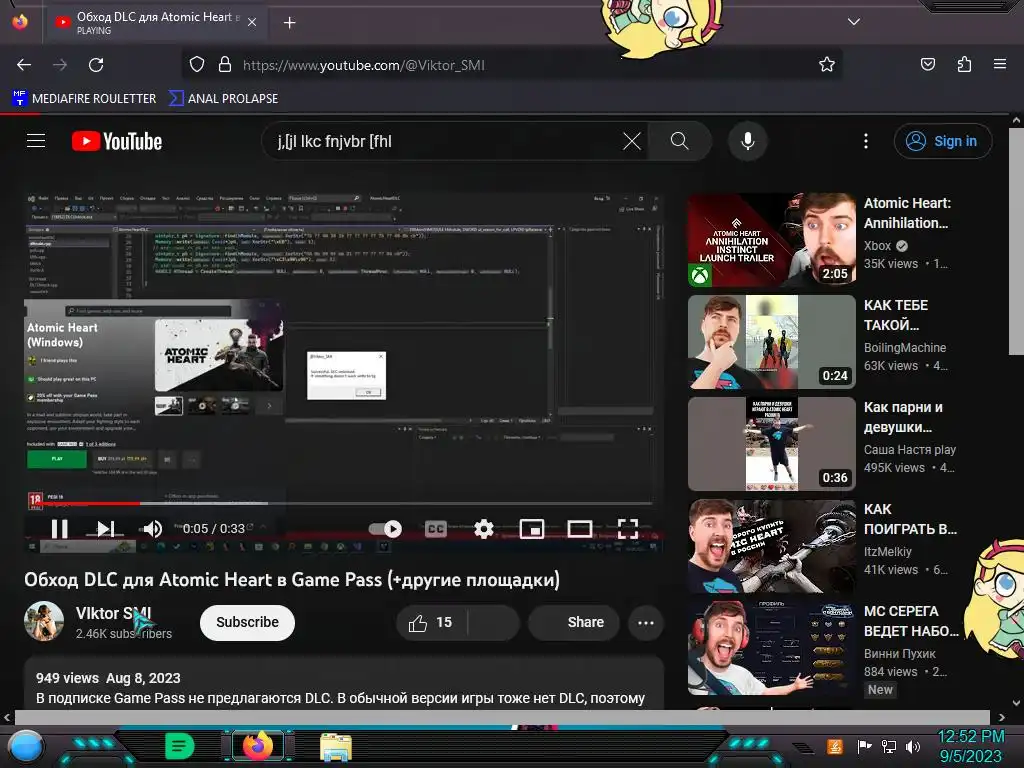The height and width of the screenshot is (768, 1024).
Task: Open File Explorer from taskbar
Action: pyautogui.click(x=336, y=747)
